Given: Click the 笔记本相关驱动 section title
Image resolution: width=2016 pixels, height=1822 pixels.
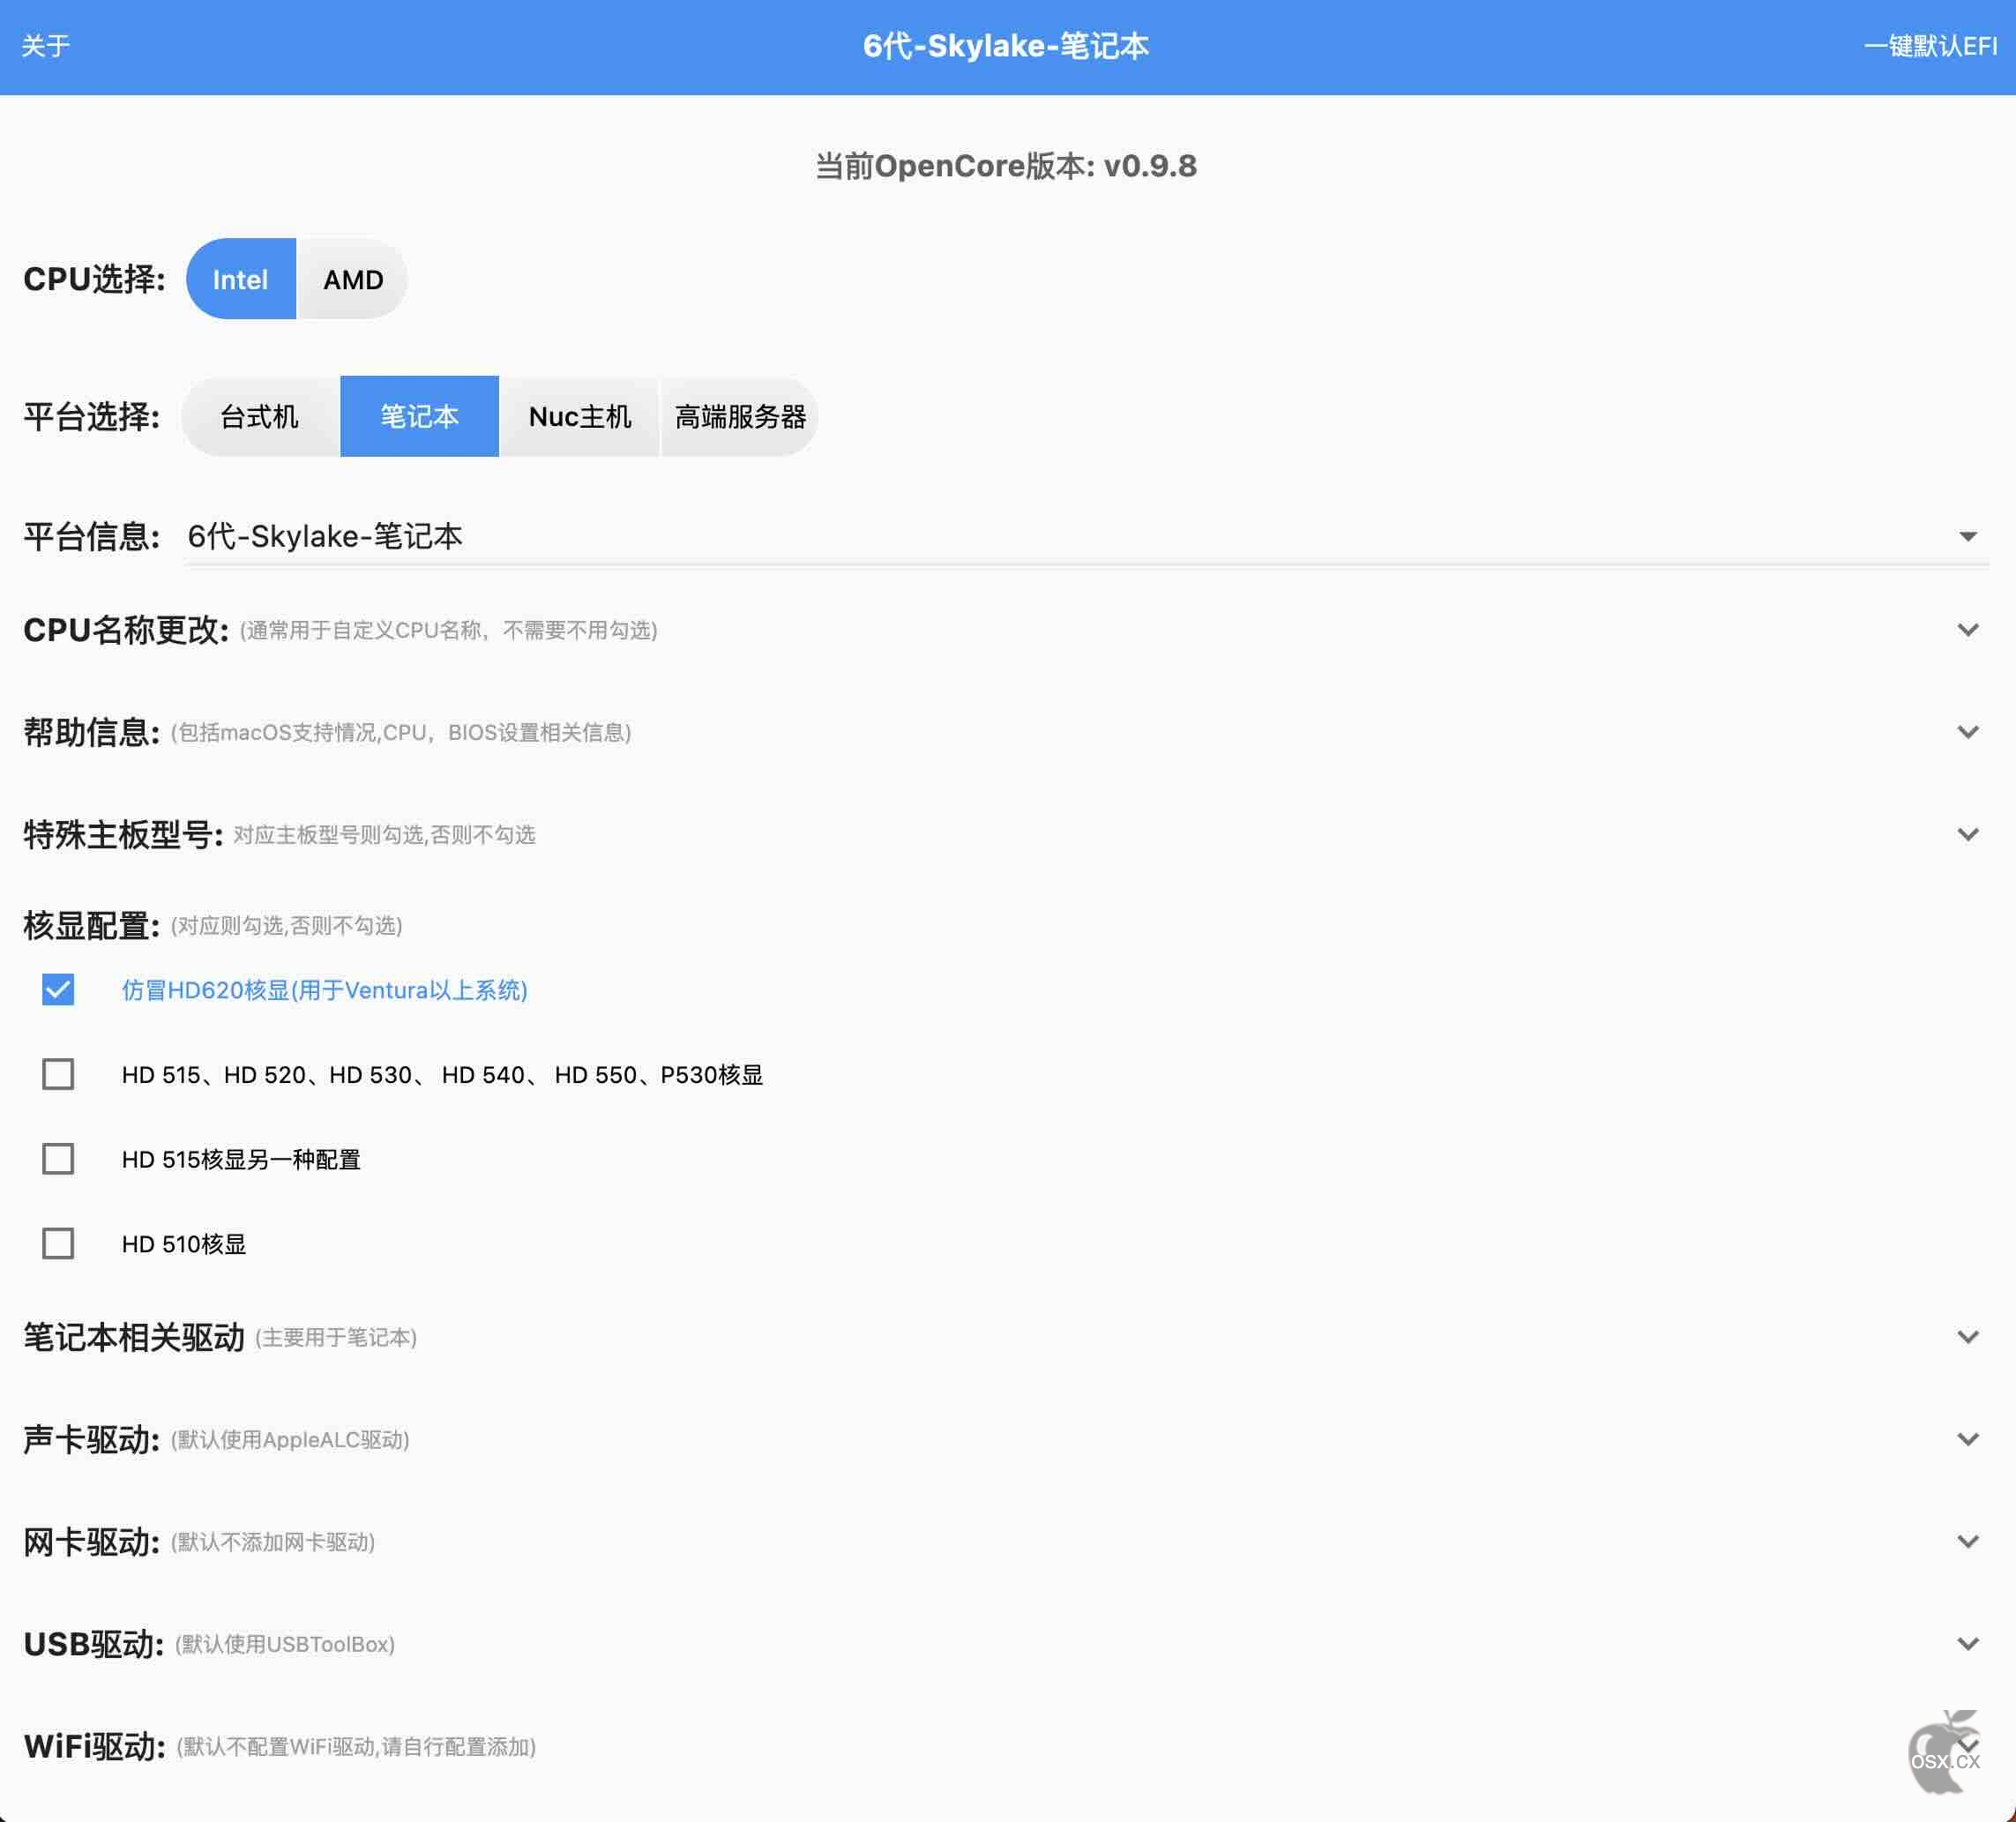Looking at the screenshot, I should (x=134, y=1337).
